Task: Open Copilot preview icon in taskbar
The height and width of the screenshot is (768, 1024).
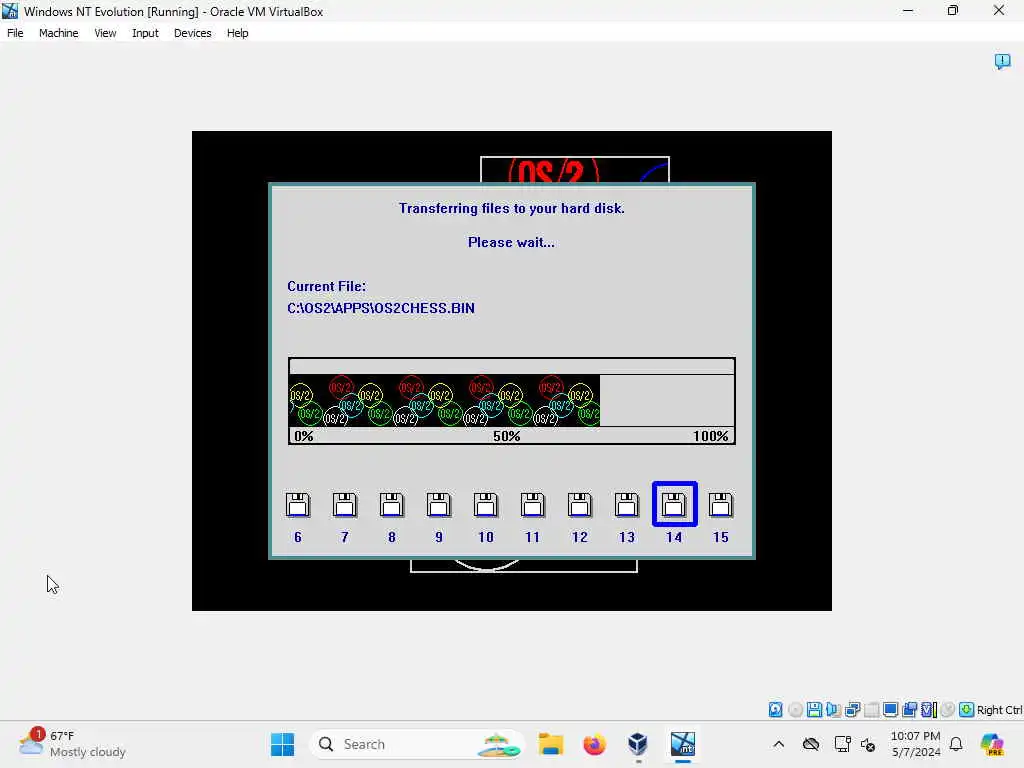Action: pyautogui.click(x=992, y=744)
